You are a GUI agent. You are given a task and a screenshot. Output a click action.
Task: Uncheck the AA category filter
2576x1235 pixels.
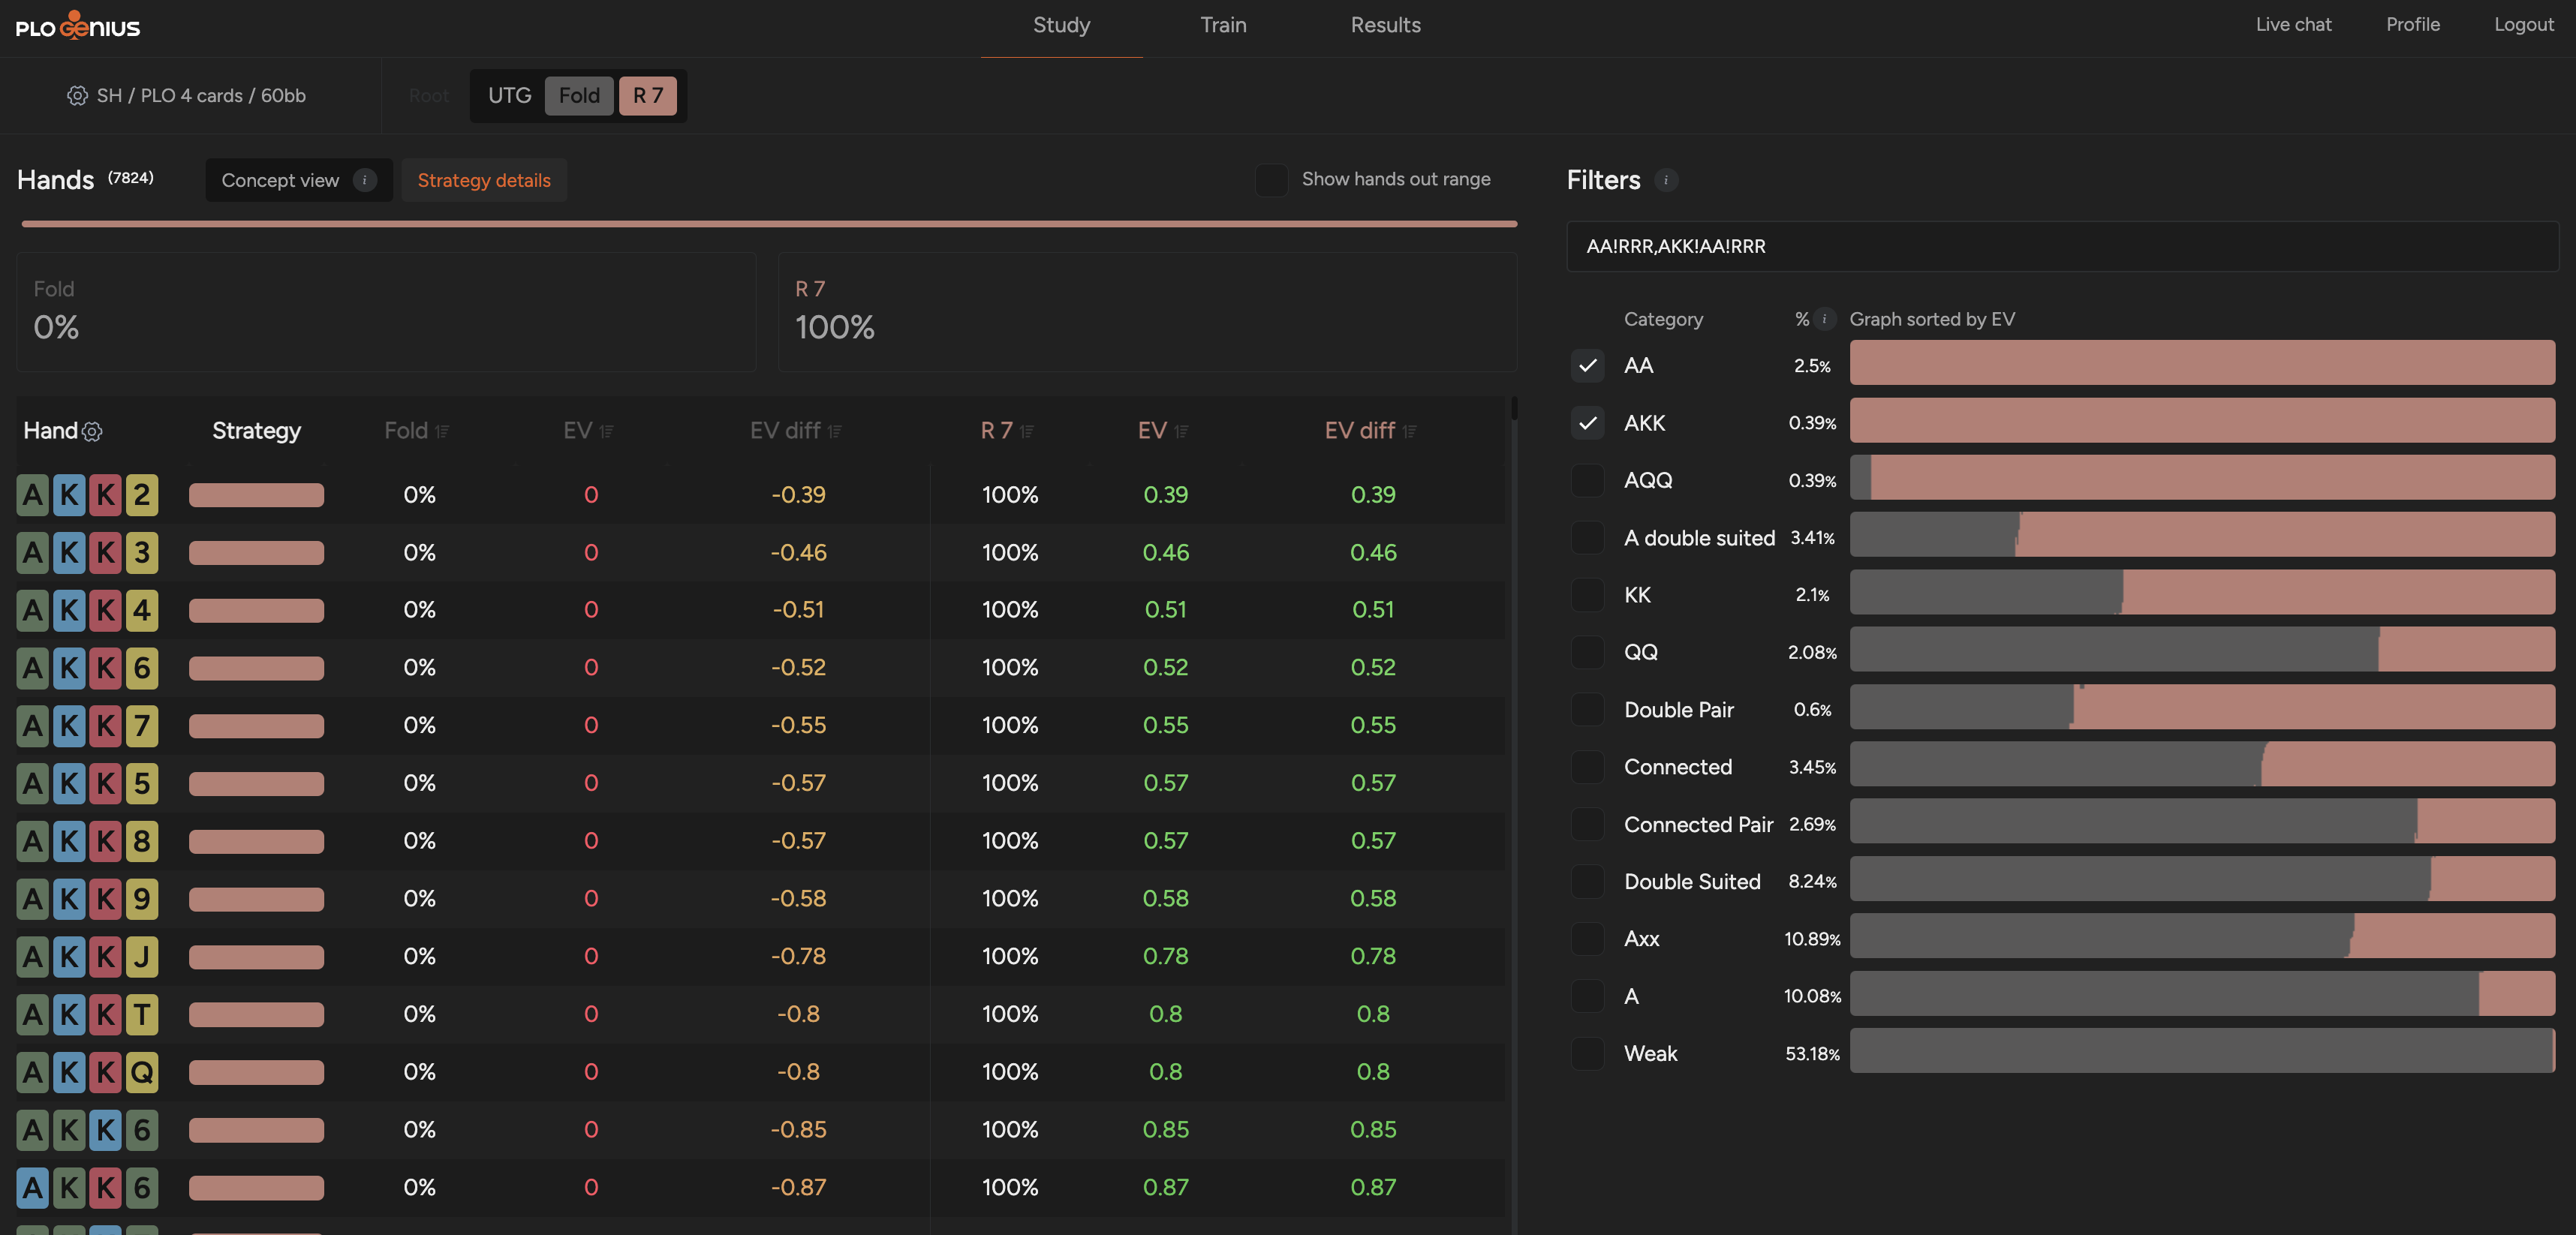[x=1587, y=365]
